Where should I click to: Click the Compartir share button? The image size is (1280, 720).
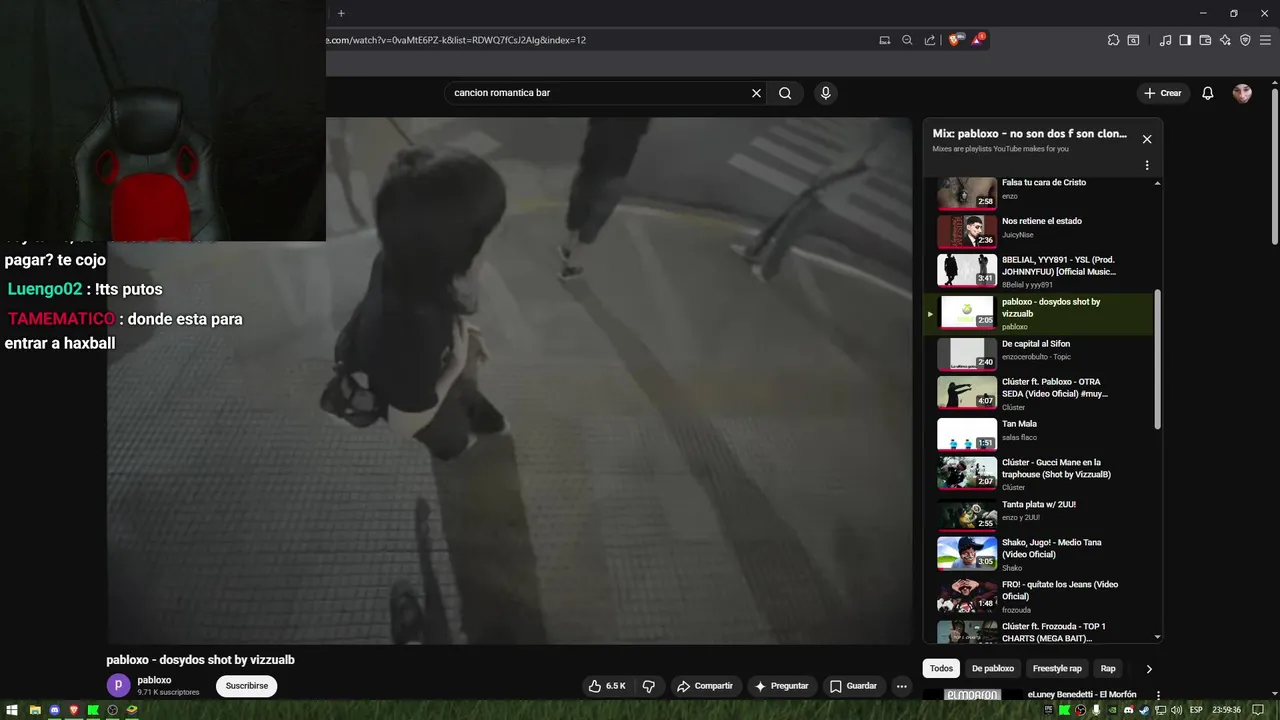tap(705, 686)
